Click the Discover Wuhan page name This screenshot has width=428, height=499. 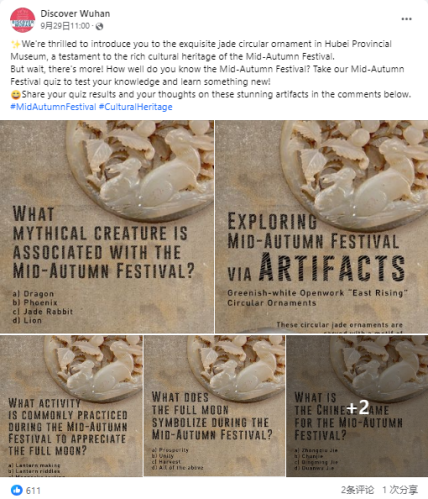click(75, 14)
